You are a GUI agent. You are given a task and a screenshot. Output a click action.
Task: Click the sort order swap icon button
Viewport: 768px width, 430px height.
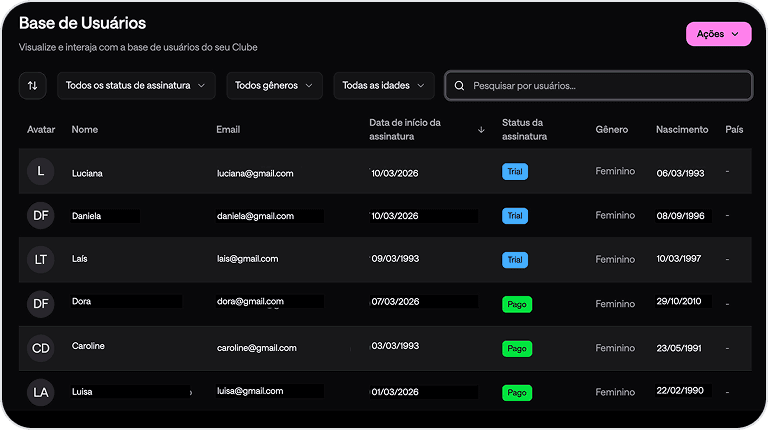32,86
